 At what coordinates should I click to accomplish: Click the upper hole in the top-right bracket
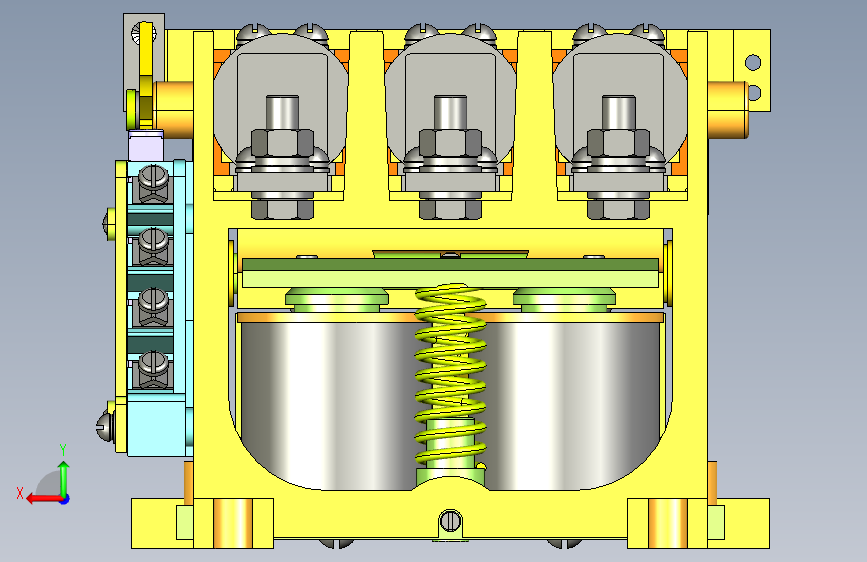tap(753, 62)
